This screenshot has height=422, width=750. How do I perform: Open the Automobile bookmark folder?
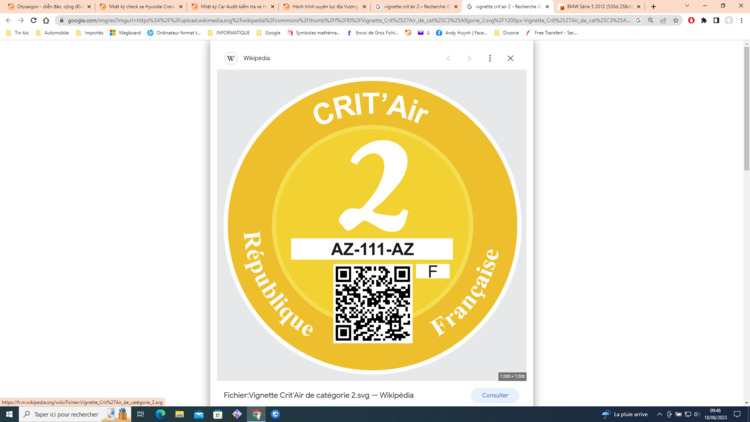(x=52, y=33)
